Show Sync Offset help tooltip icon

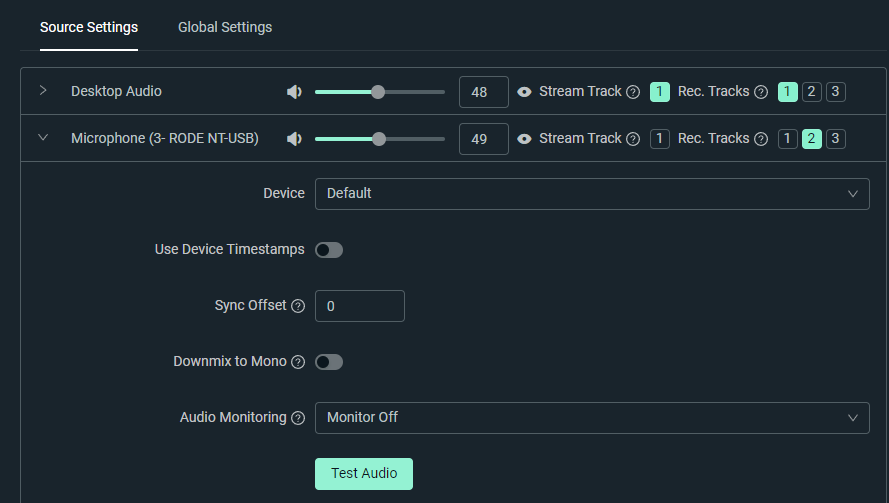(x=298, y=306)
